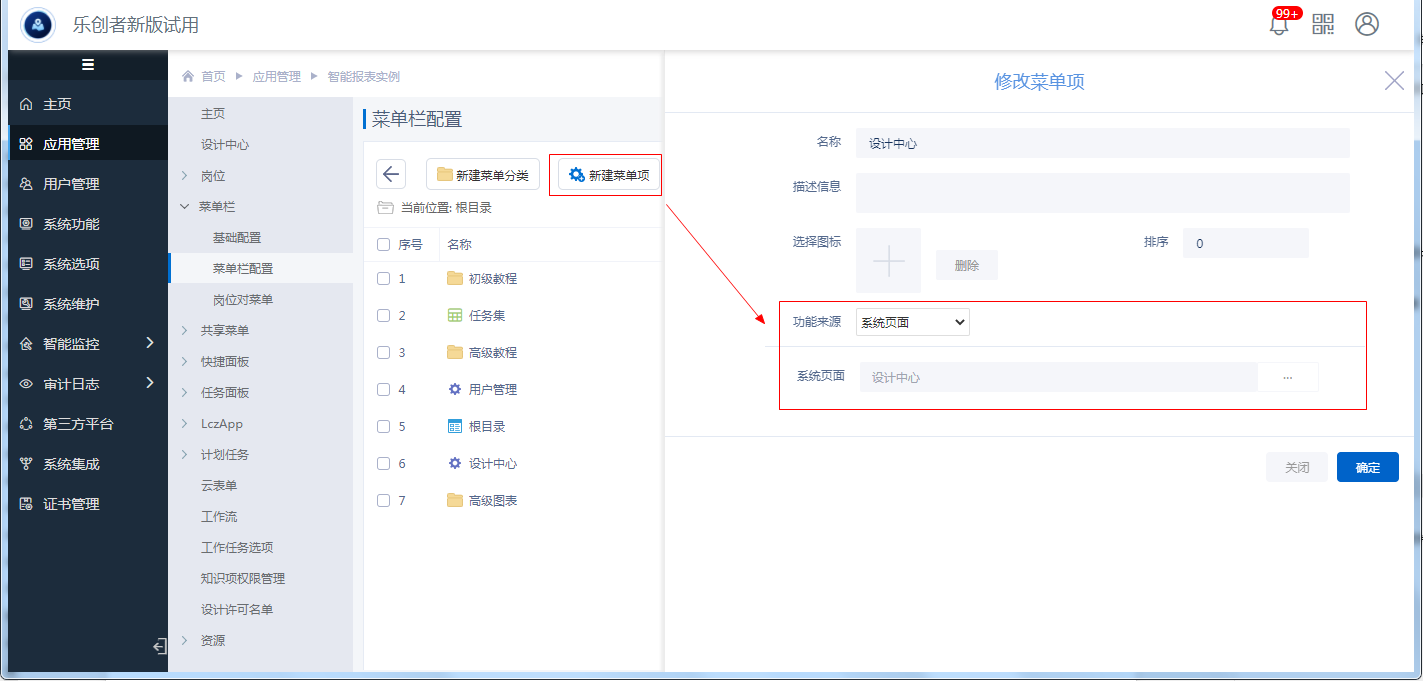Click the 新建菜单分类 button
Image resolution: width=1423 pixels, height=681 pixels.
(x=483, y=175)
